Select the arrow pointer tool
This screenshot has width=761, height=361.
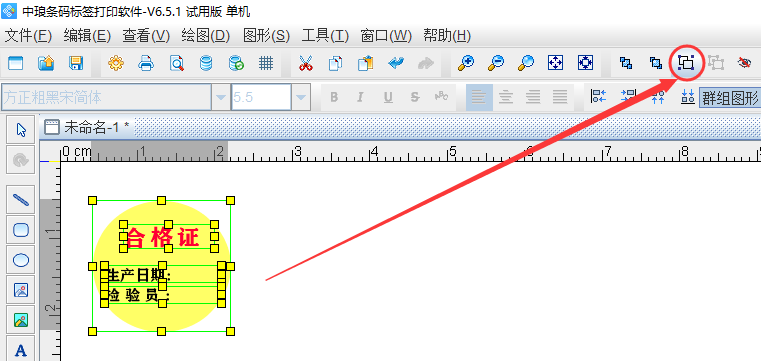click(x=20, y=130)
